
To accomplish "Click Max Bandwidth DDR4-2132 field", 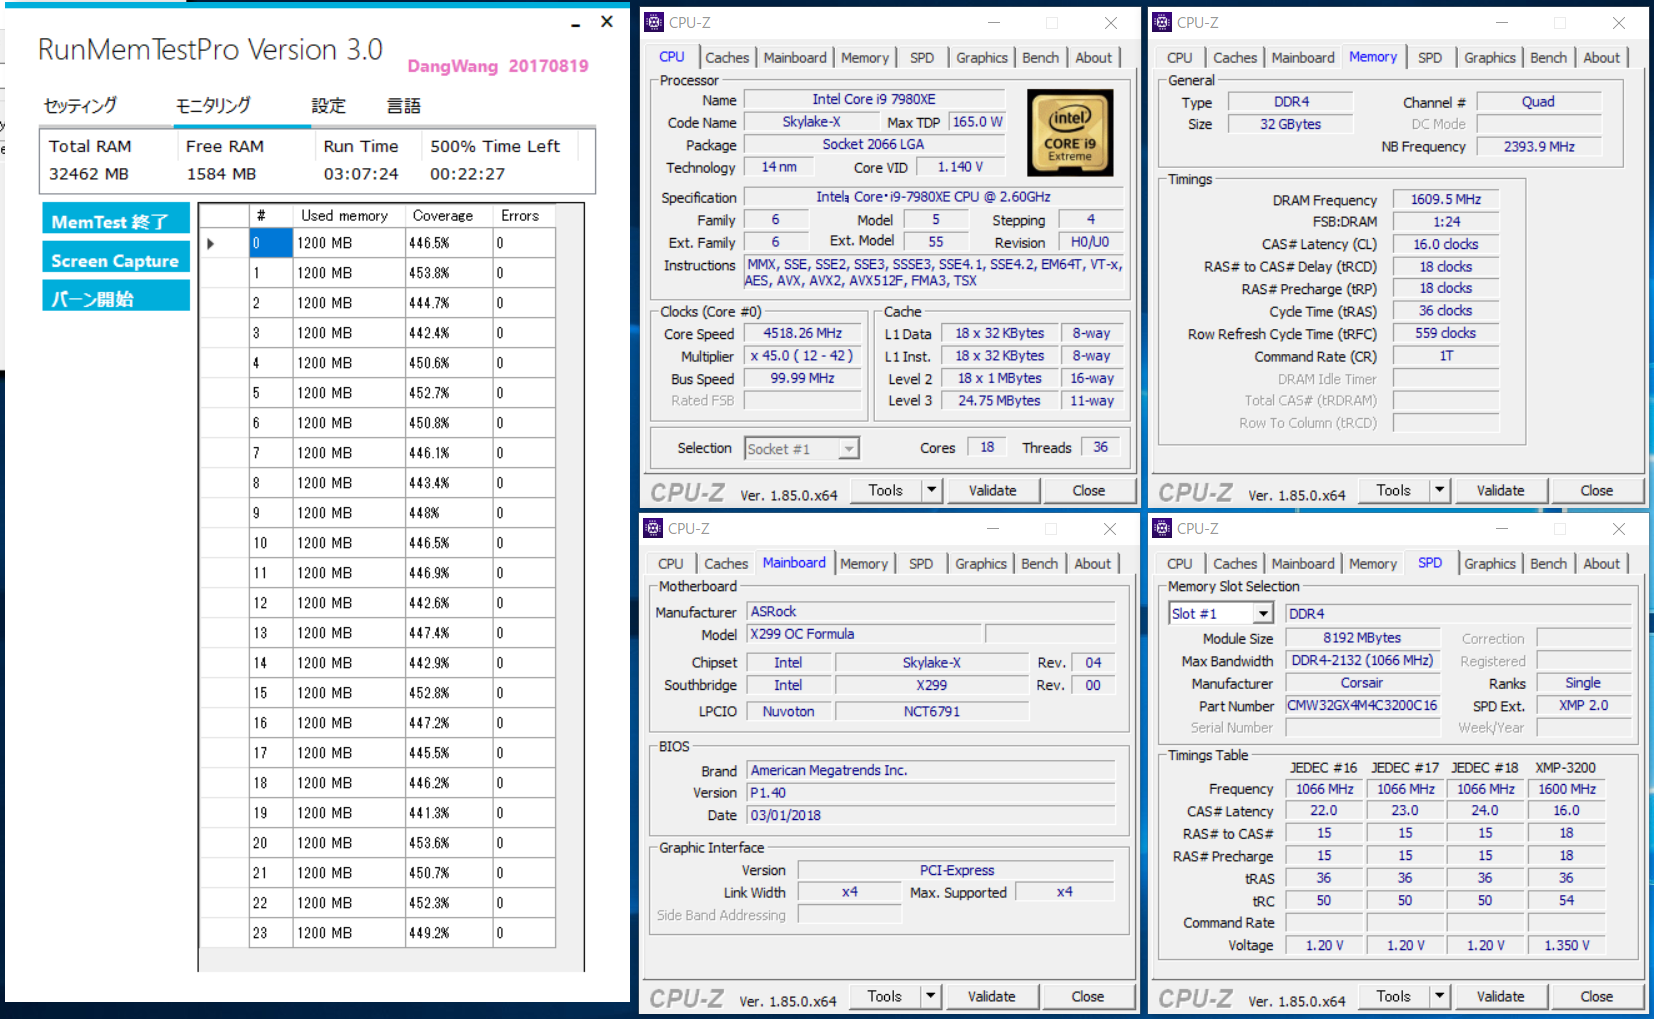I will (x=1362, y=660).
